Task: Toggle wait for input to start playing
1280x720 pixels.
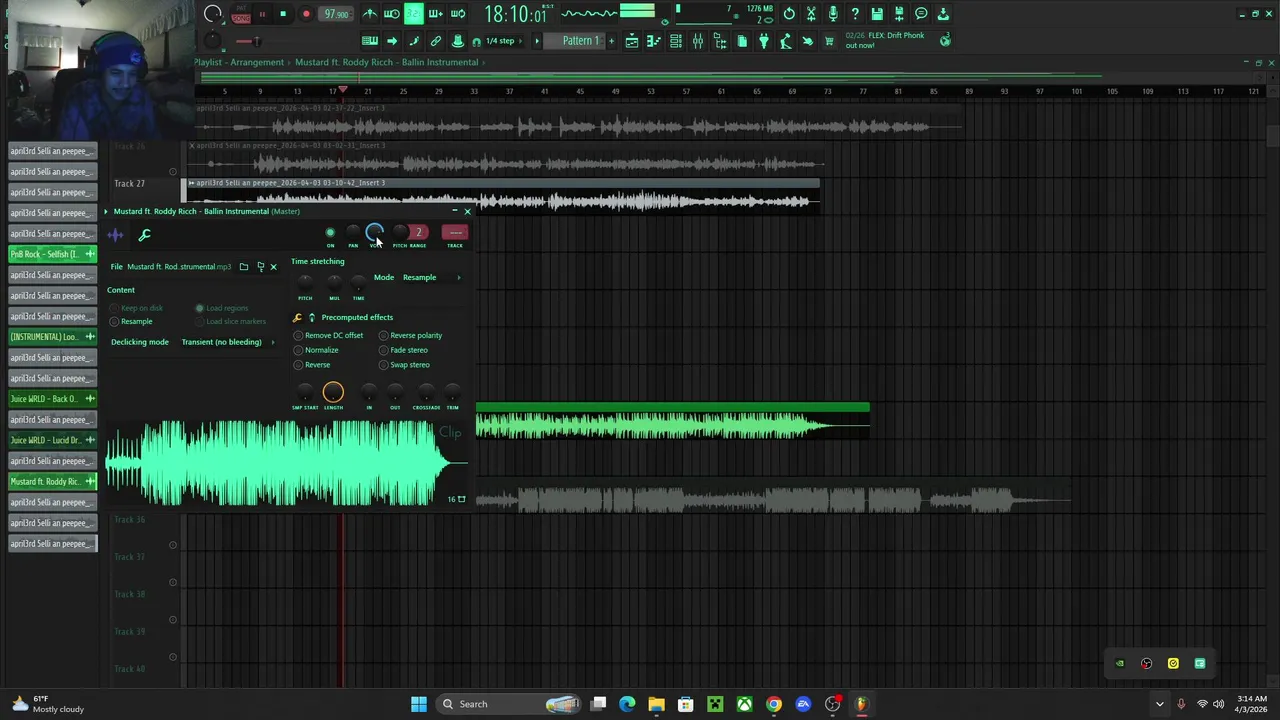Action: (x=392, y=14)
